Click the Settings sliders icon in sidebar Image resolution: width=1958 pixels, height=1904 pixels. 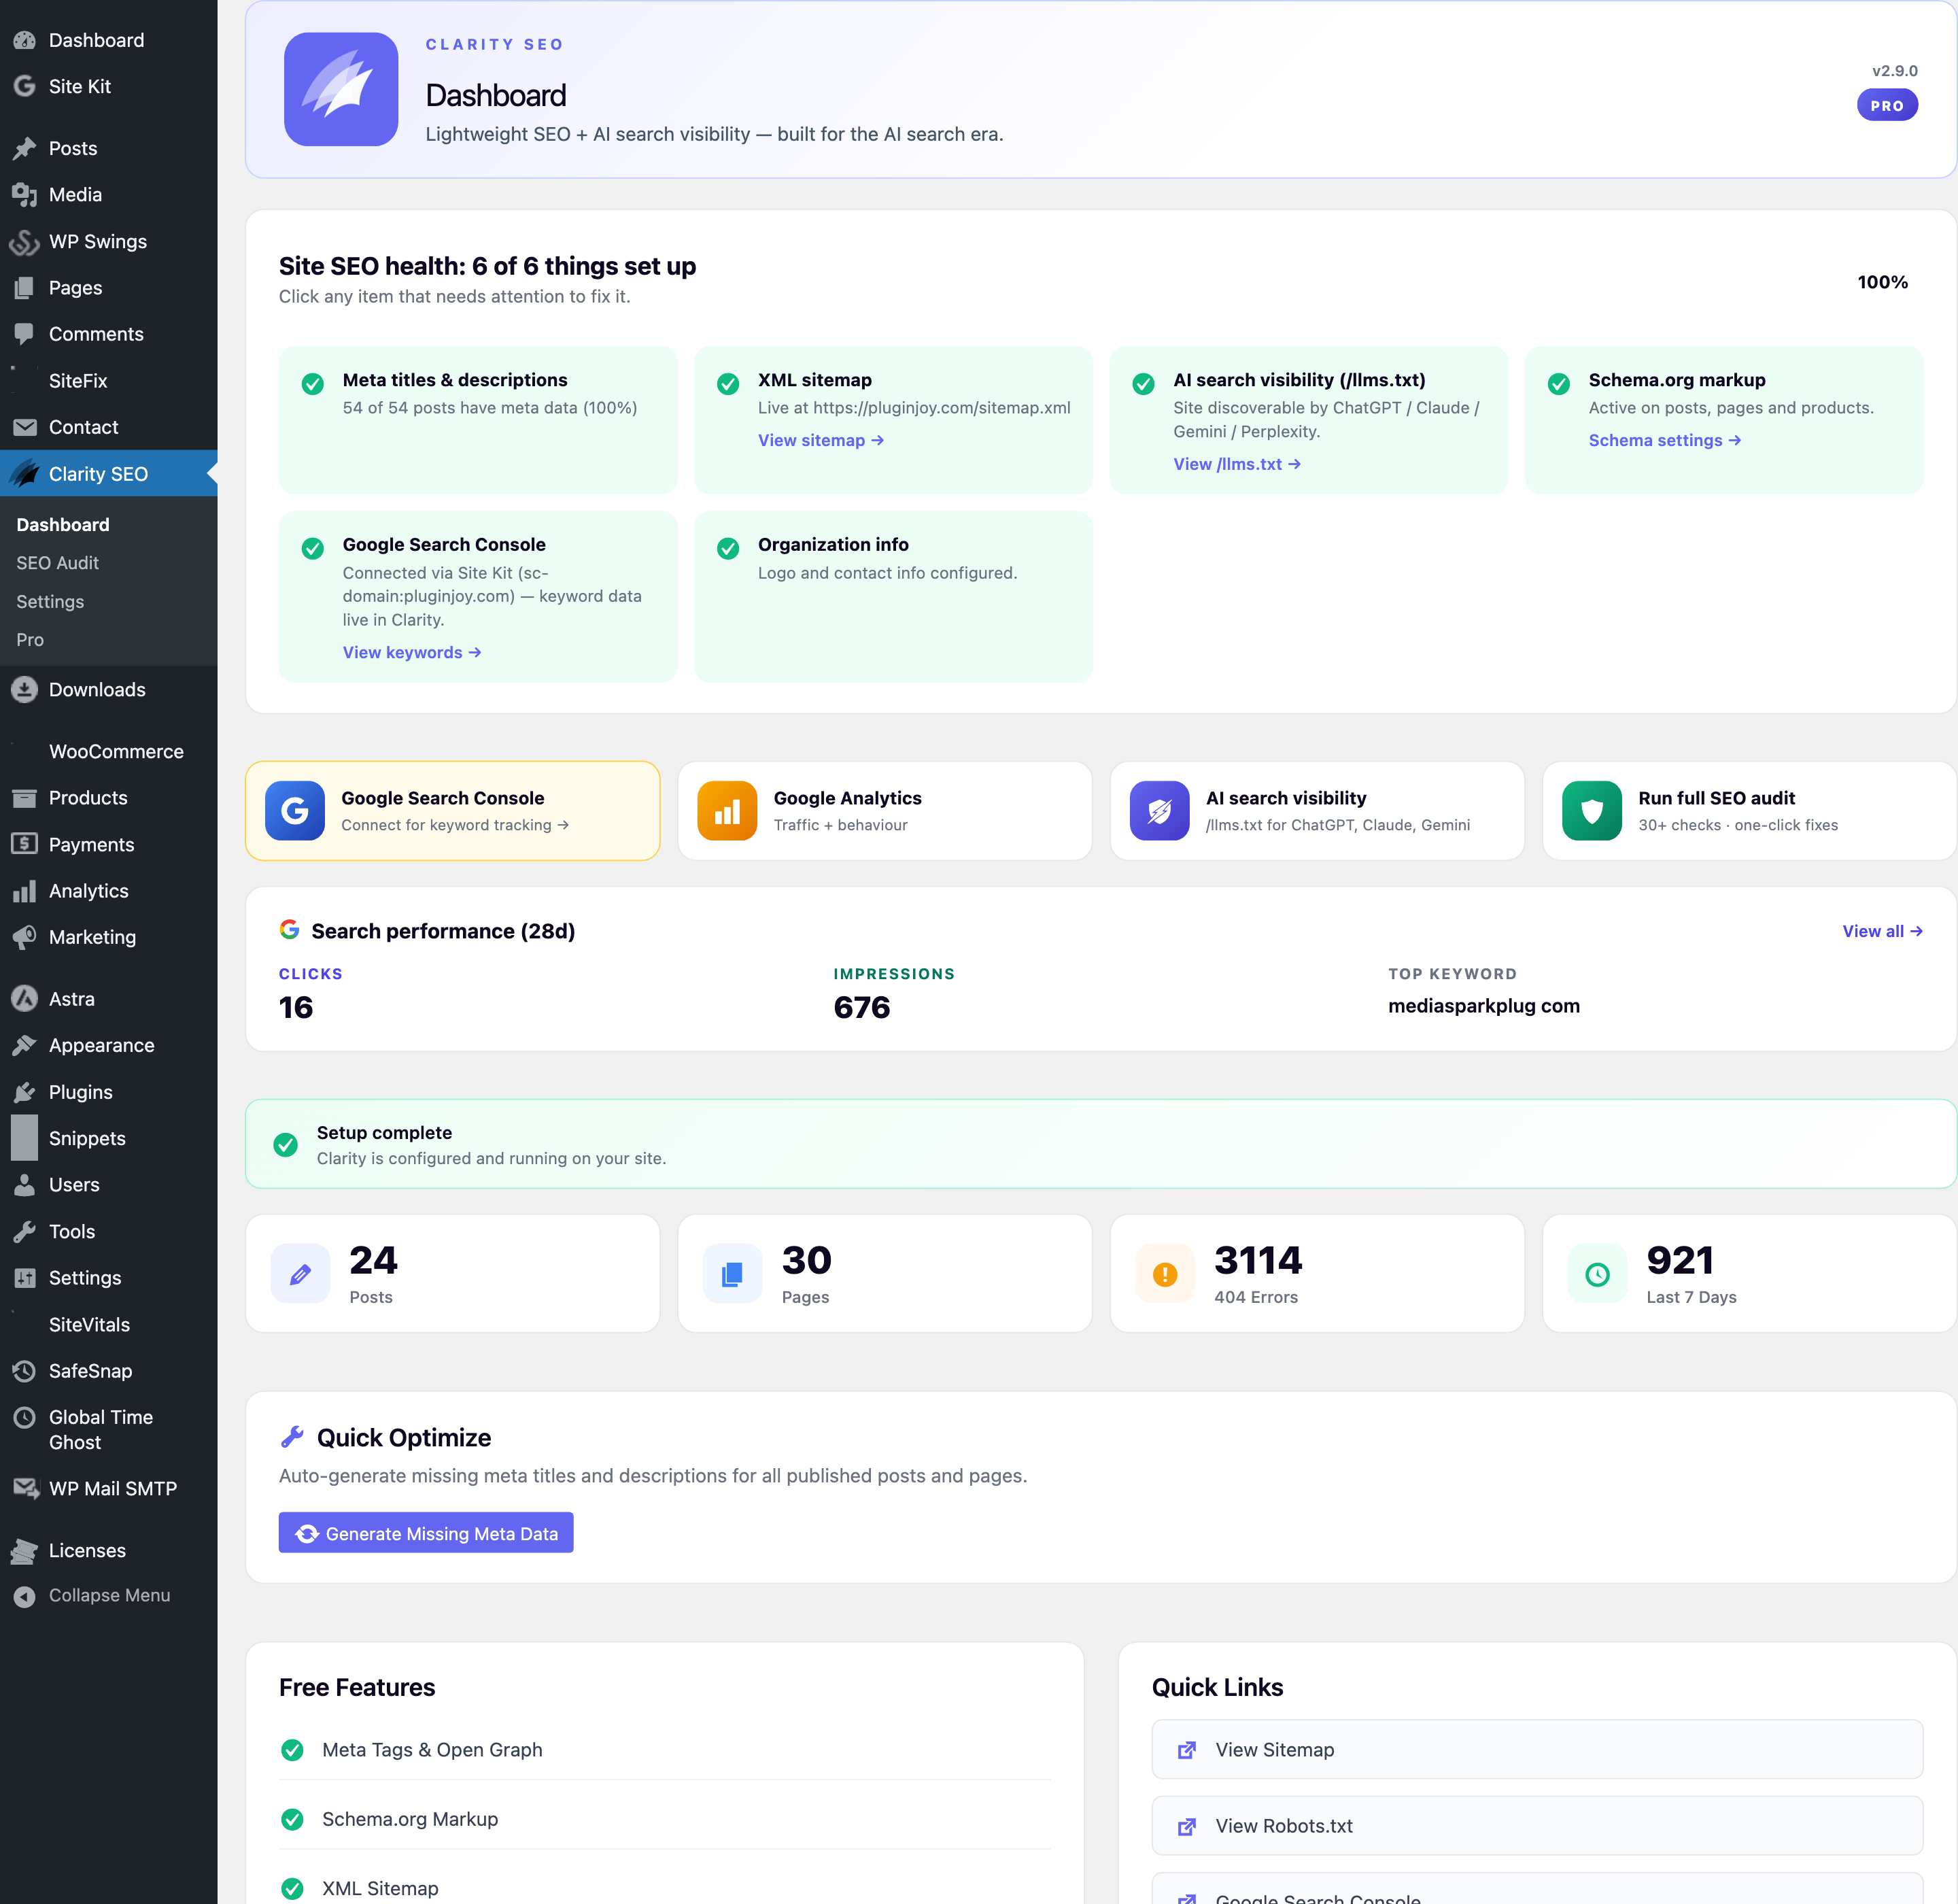pos(25,1278)
